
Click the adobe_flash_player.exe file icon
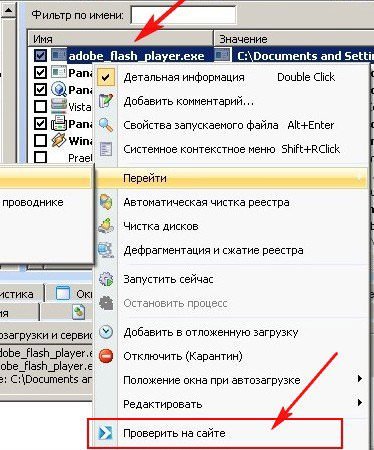click(58, 55)
